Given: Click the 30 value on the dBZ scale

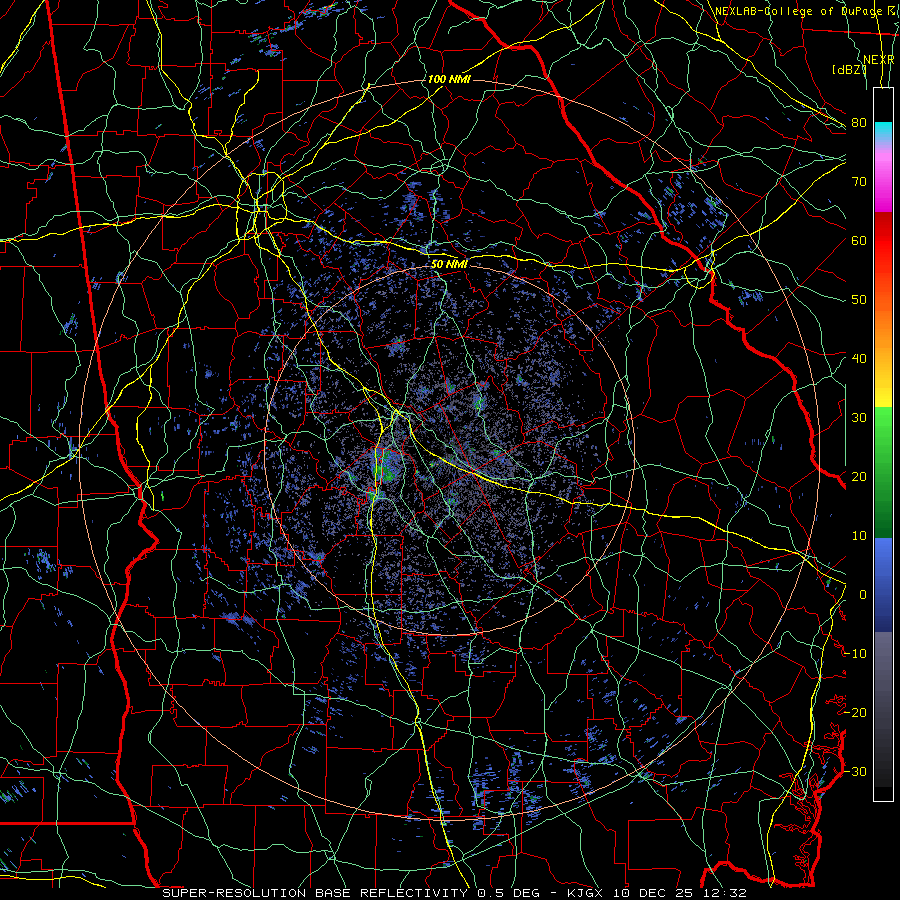Looking at the screenshot, I should click(x=859, y=417).
